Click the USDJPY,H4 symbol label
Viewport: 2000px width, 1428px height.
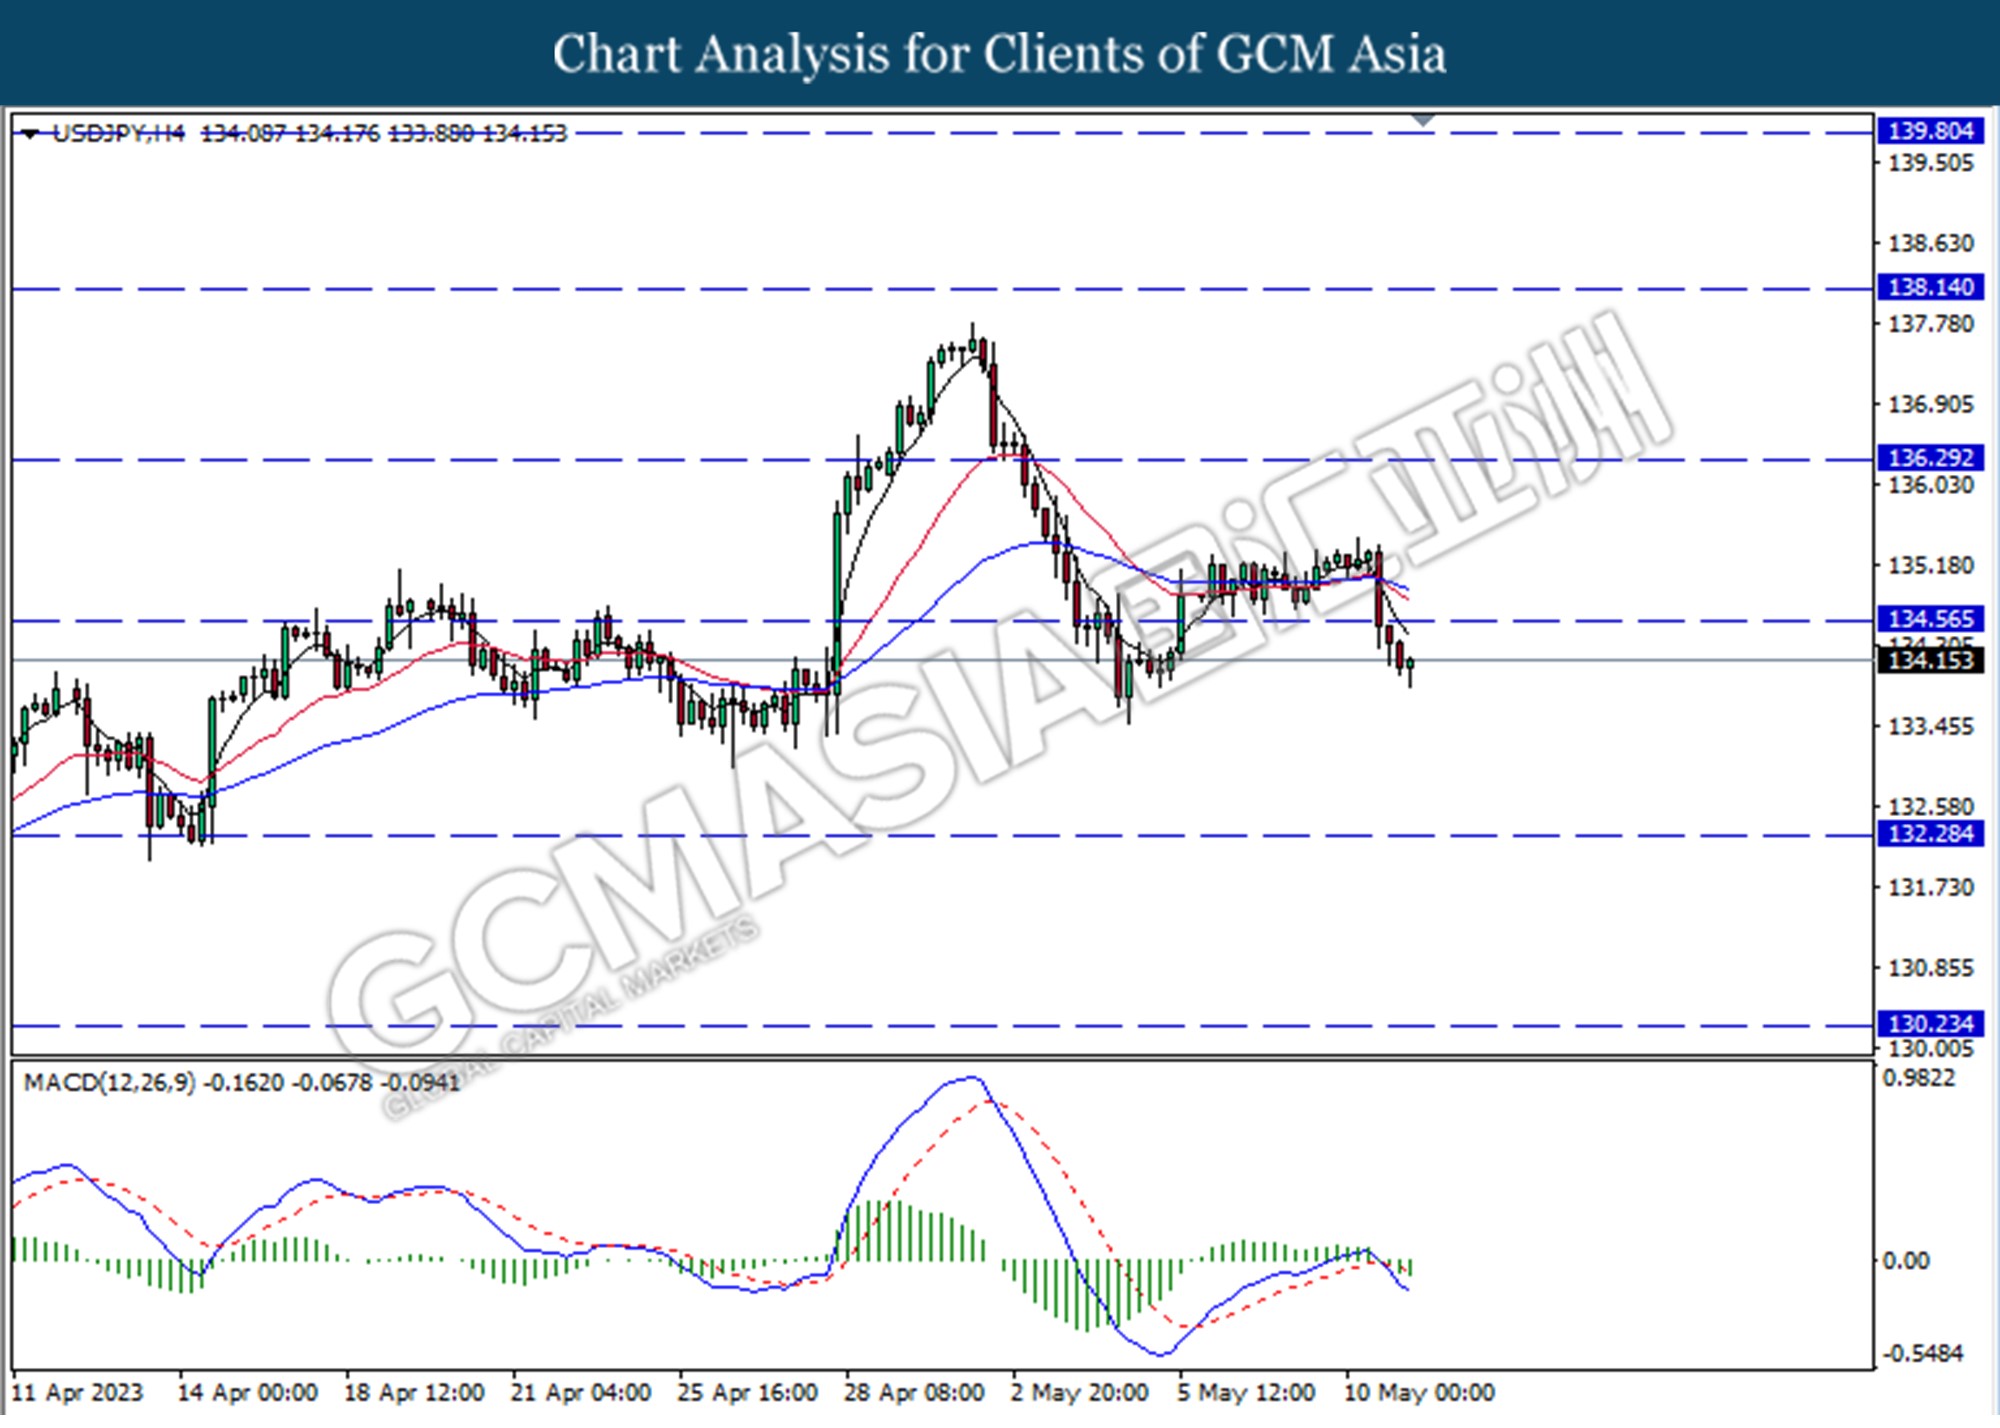coord(118,134)
